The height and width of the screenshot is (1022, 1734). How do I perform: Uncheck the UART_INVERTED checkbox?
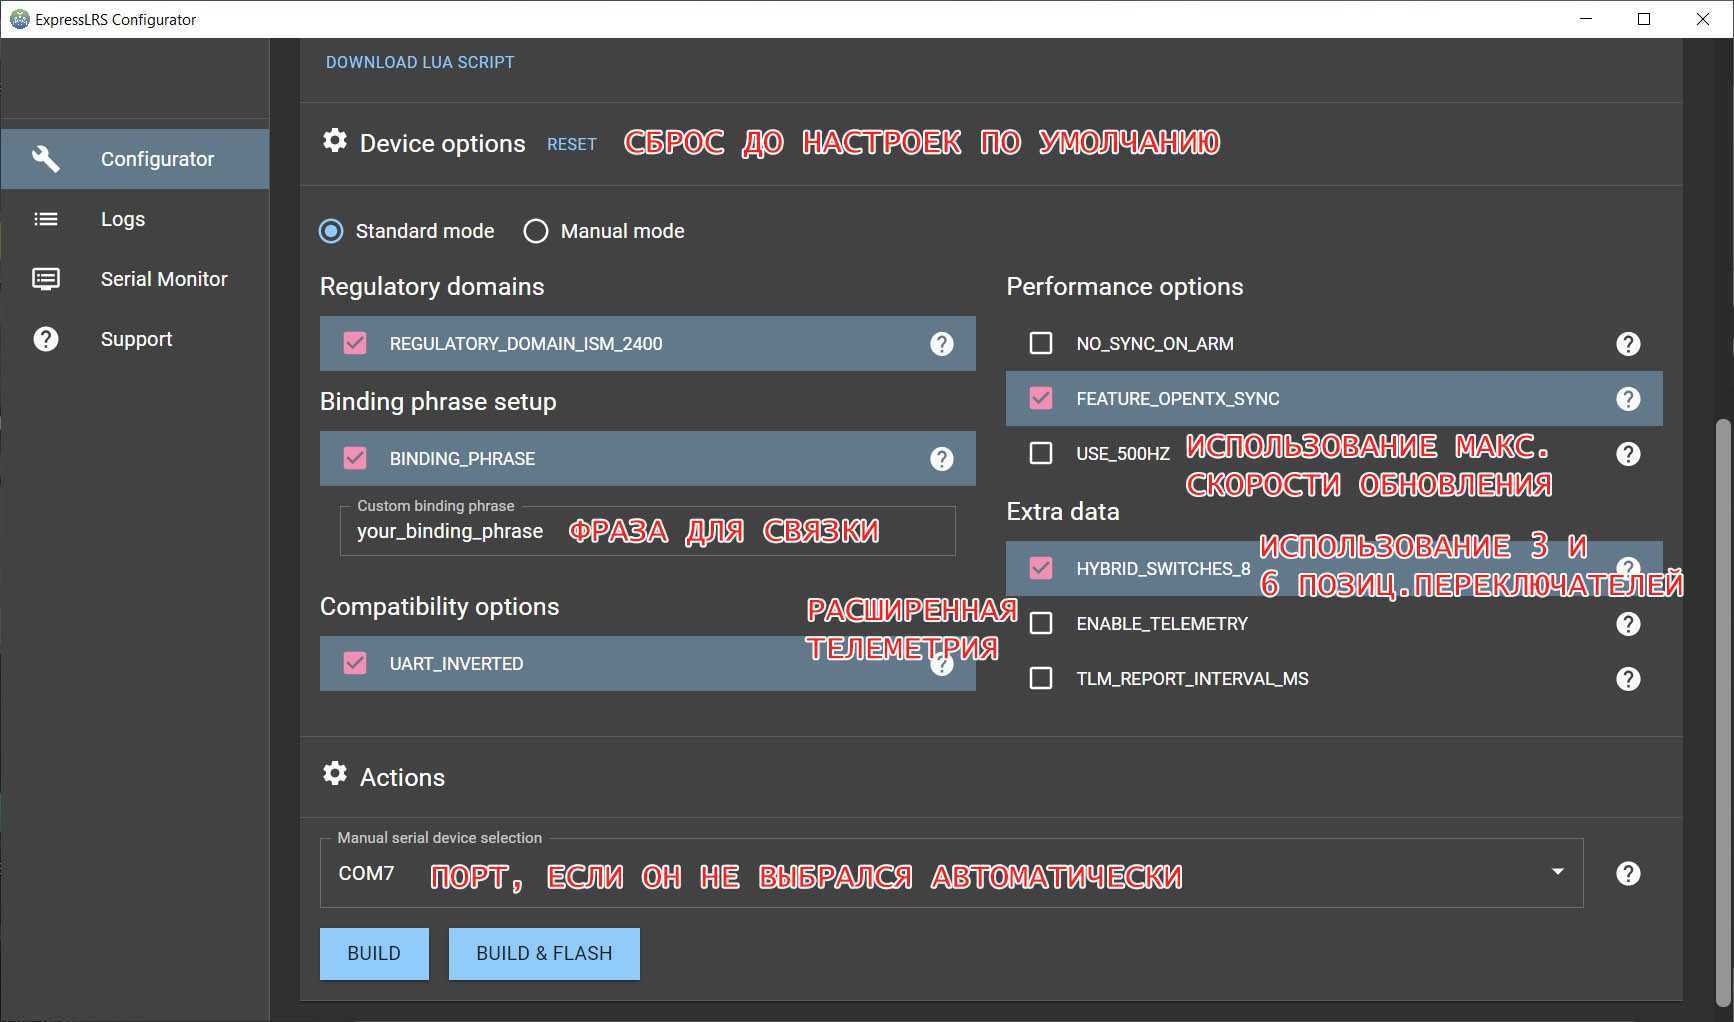point(355,663)
